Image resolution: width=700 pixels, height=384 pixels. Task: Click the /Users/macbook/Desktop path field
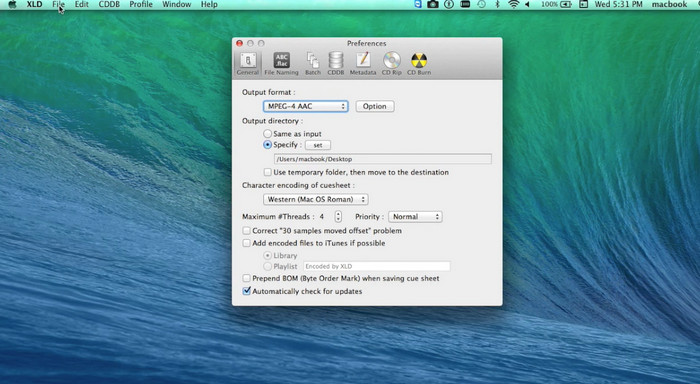click(x=383, y=159)
